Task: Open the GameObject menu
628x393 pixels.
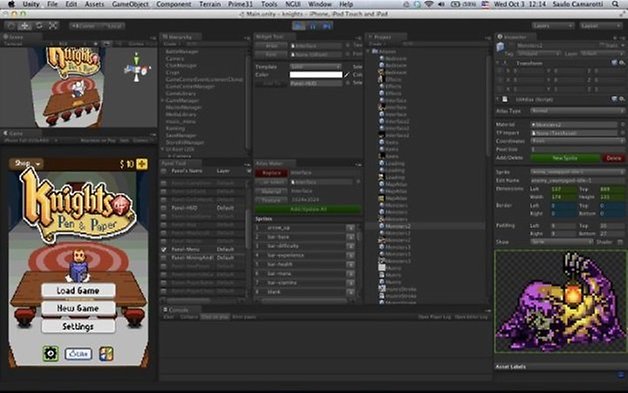Action: click(130, 4)
